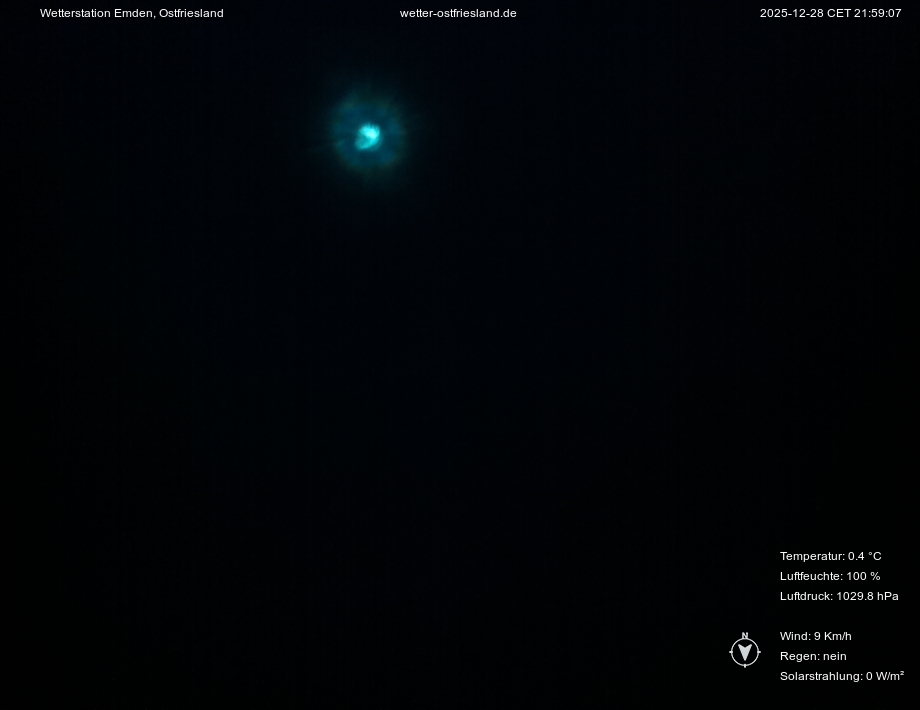Viewport: 920px width, 710px height.
Task: Select the time 21:59:07
Action: [x=878, y=13]
